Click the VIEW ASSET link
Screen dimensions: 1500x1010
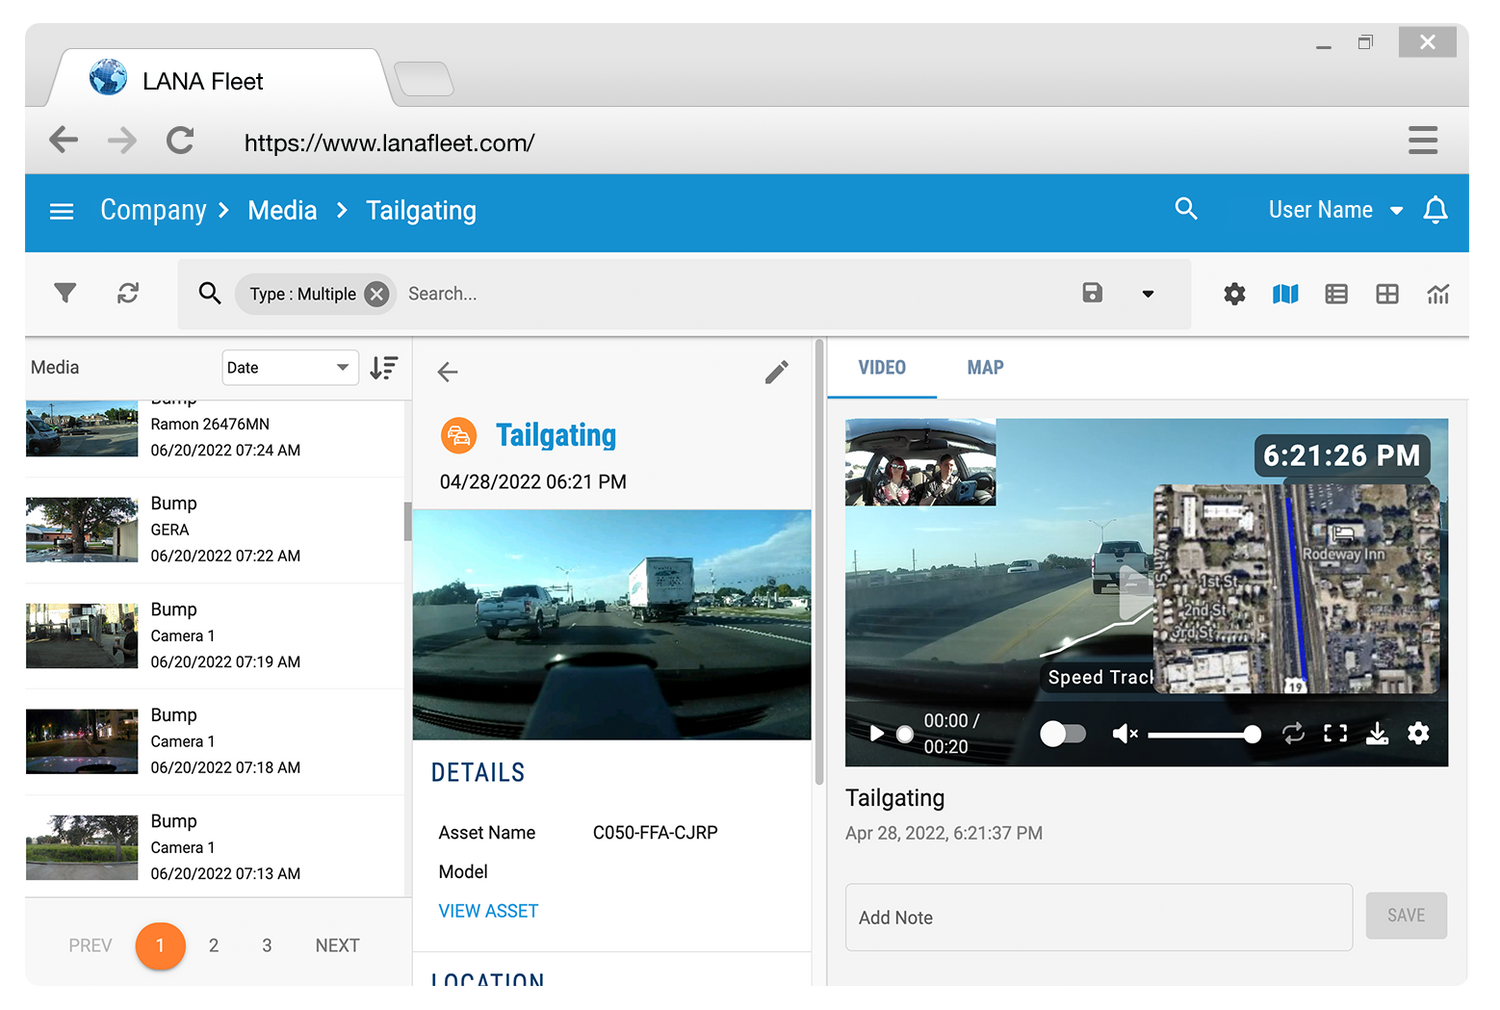tap(488, 911)
